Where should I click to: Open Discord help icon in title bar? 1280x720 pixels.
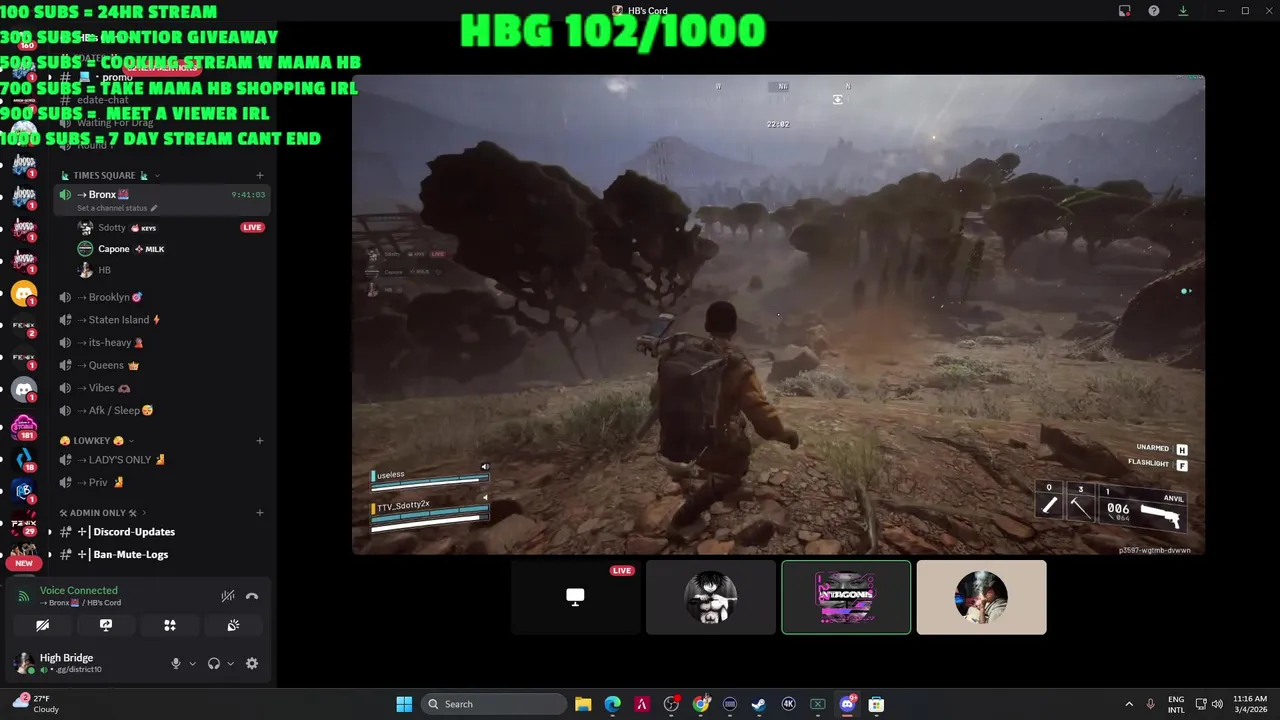[x=1154, y=11]
